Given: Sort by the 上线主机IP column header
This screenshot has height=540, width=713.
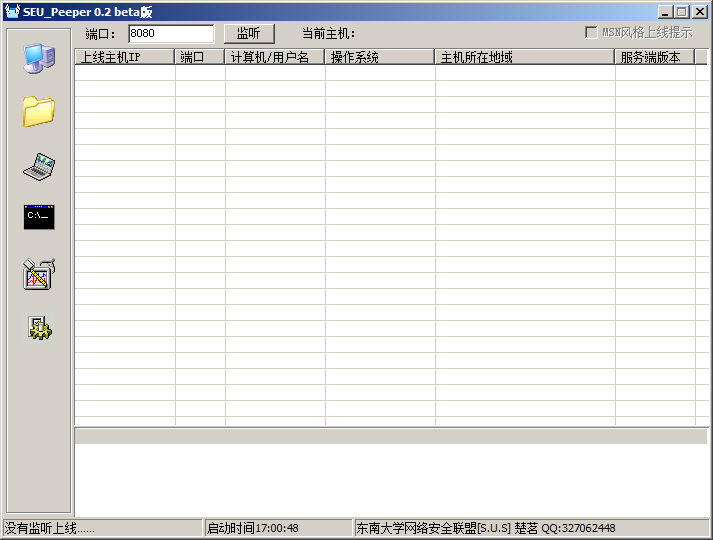Looking at the screenshot, I should tap(124, 57).
